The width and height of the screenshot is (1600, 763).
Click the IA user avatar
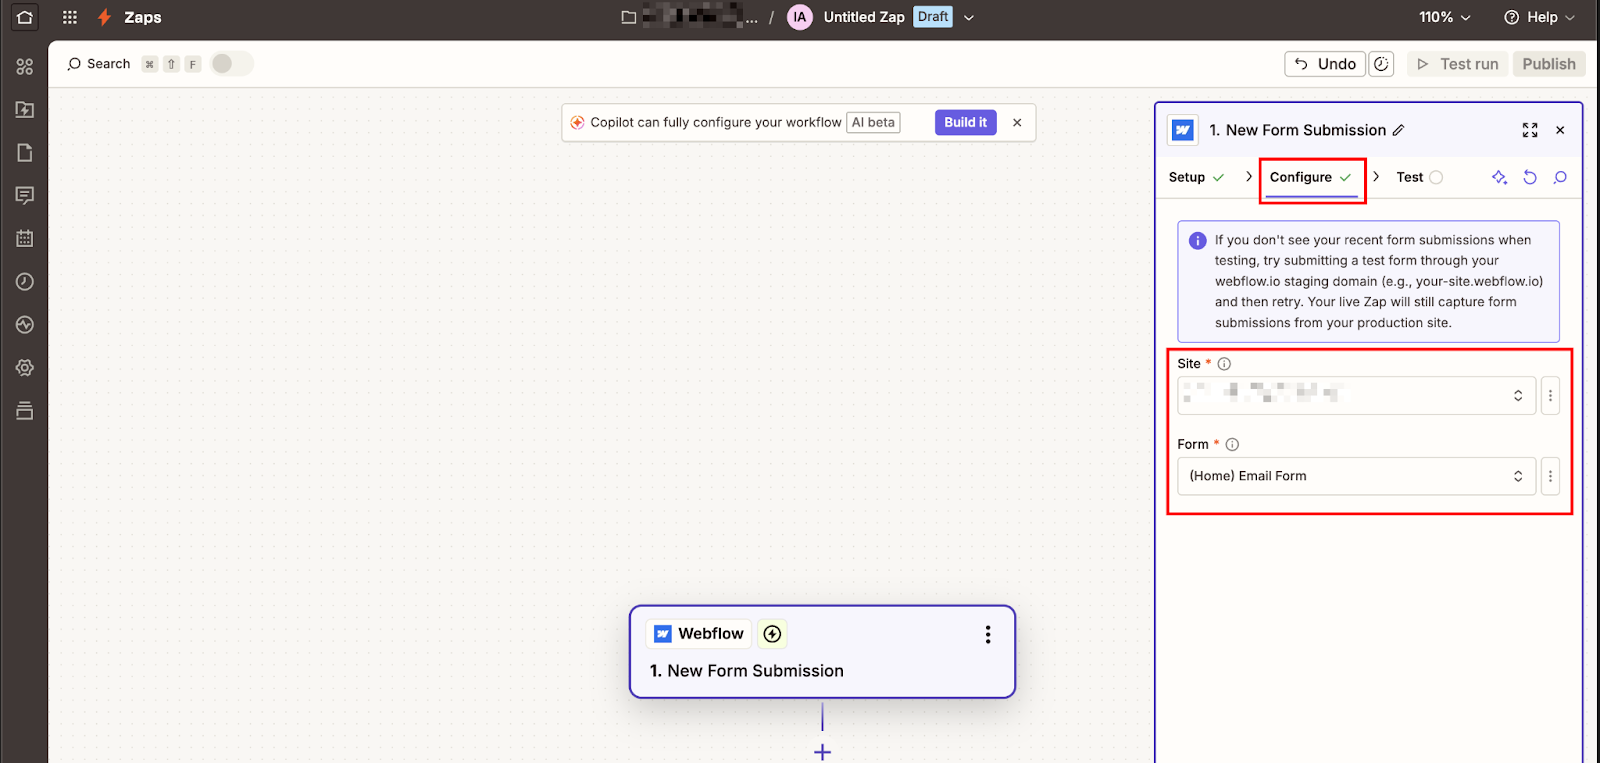point(800,17)
